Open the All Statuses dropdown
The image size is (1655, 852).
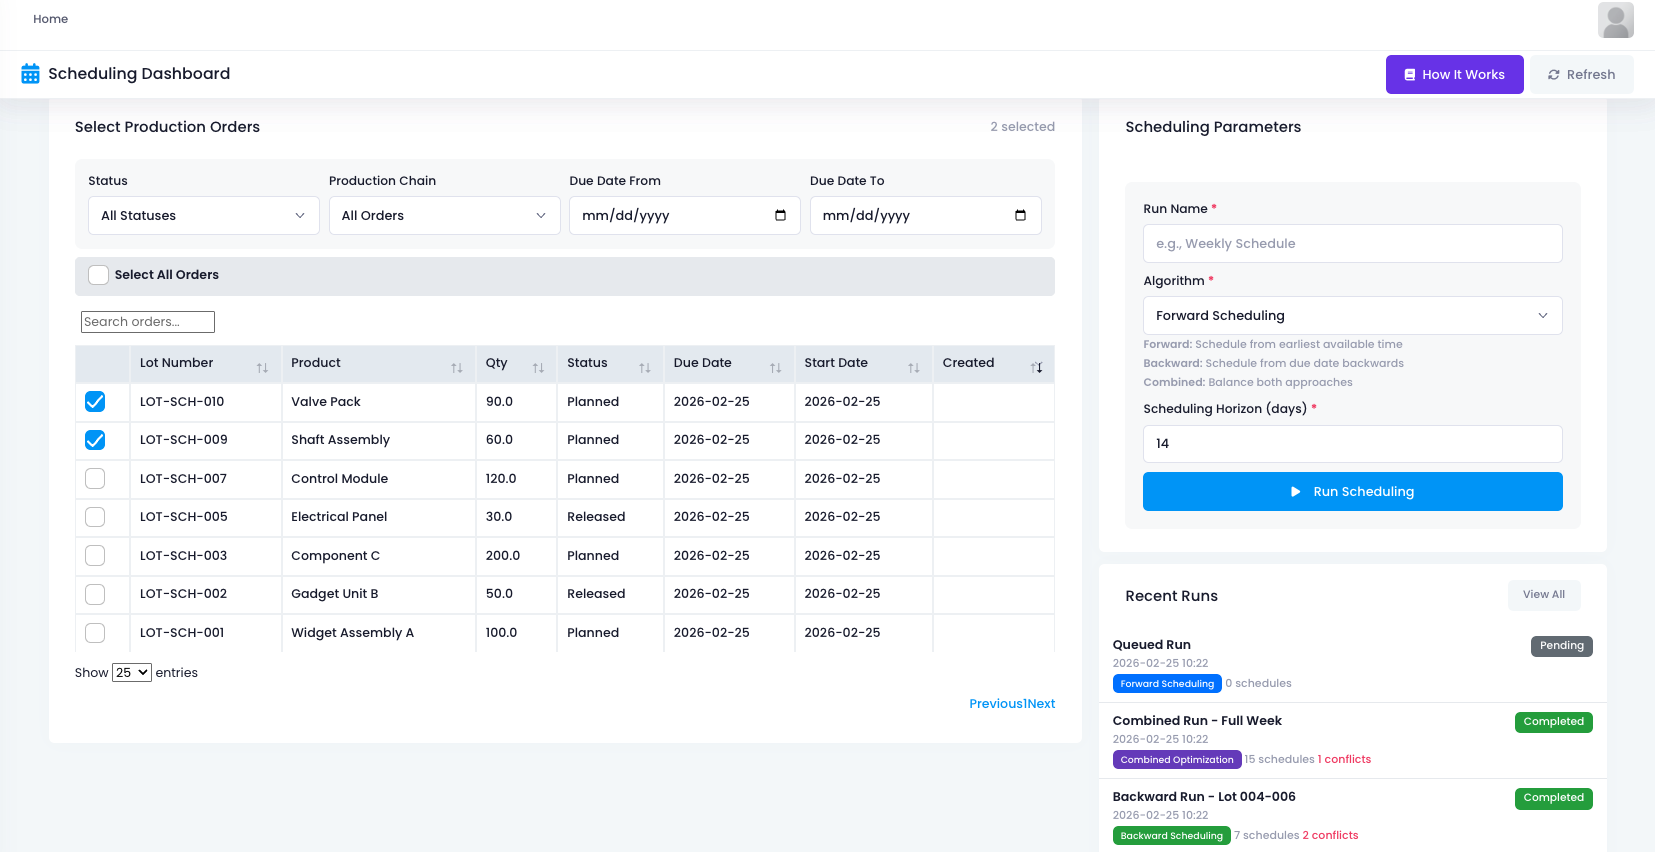pos(203,216)
